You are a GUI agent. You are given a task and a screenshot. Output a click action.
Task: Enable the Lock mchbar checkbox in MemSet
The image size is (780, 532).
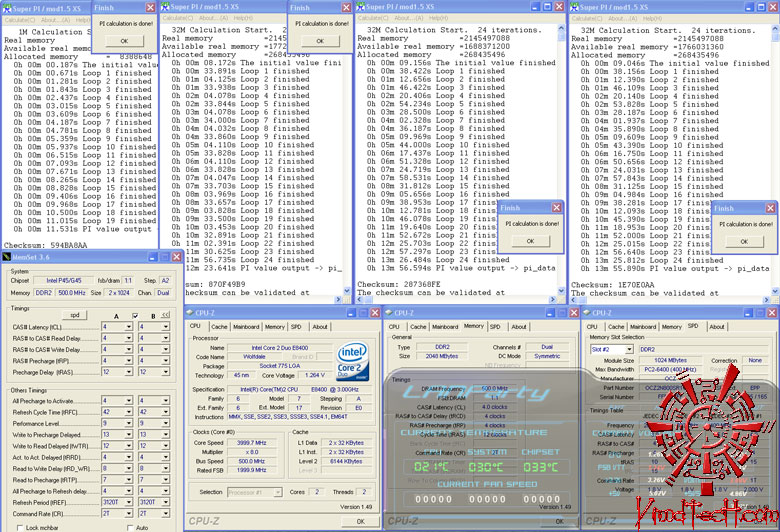(x=20, y=528)
